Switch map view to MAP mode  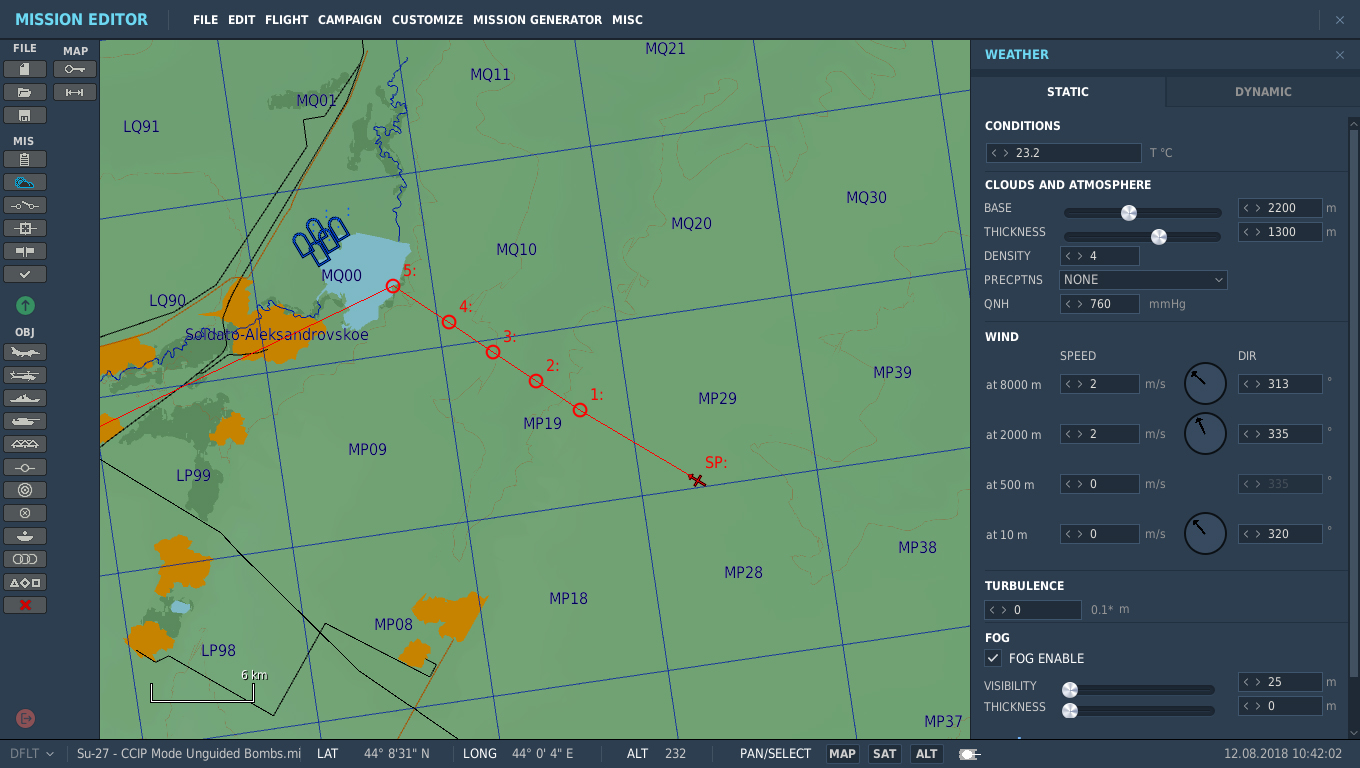(842, 754)
